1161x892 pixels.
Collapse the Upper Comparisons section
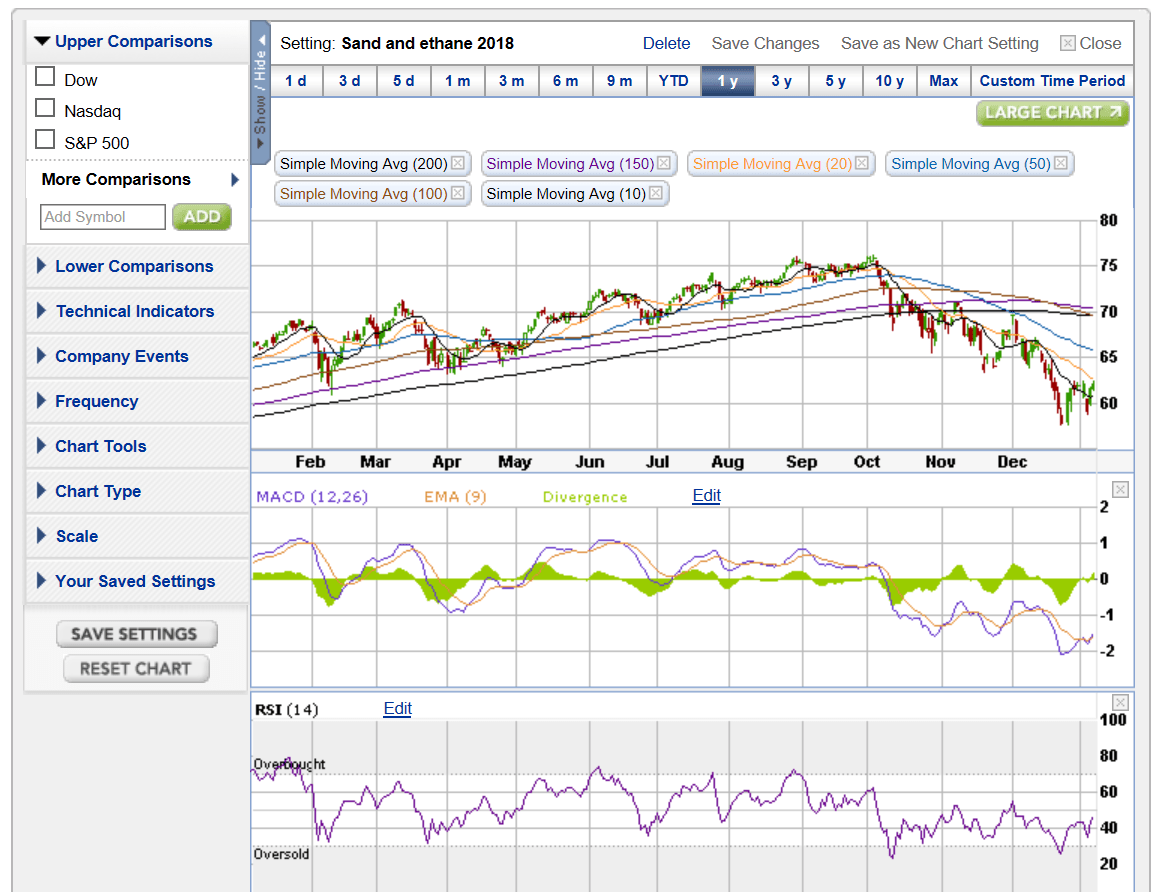[x=125, y=41]
